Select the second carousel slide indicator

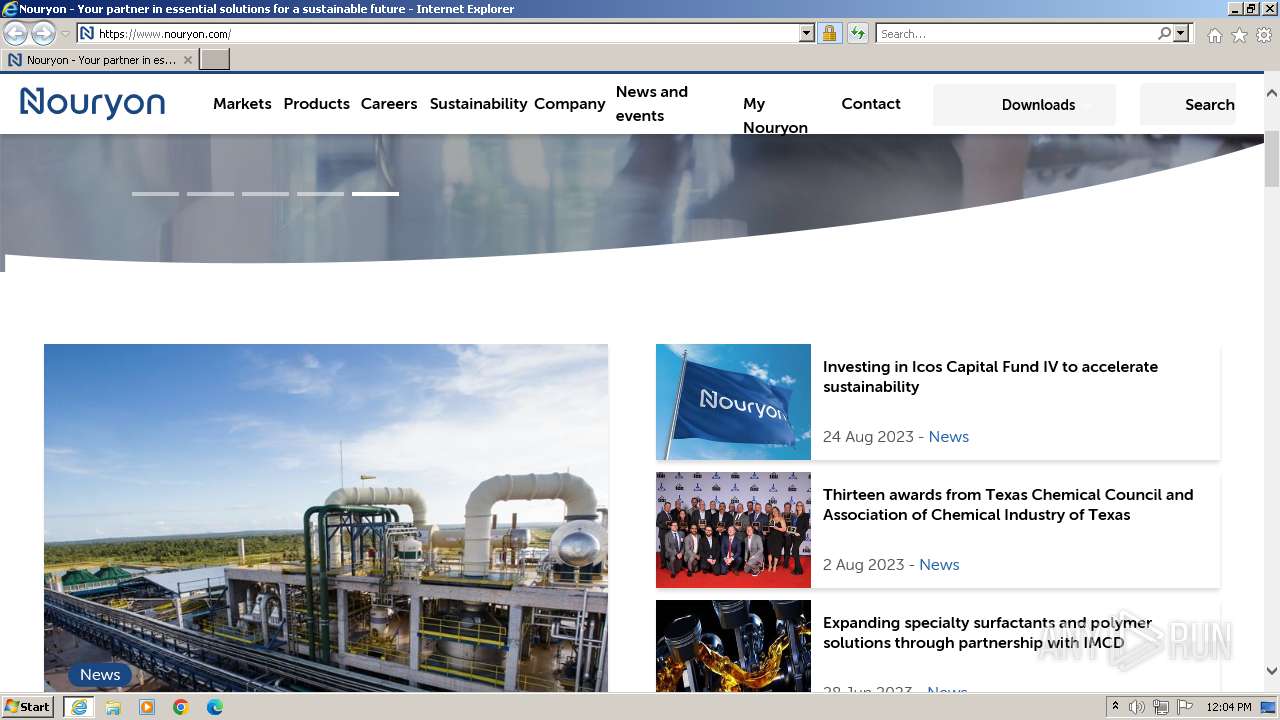(x=210, y=194)
